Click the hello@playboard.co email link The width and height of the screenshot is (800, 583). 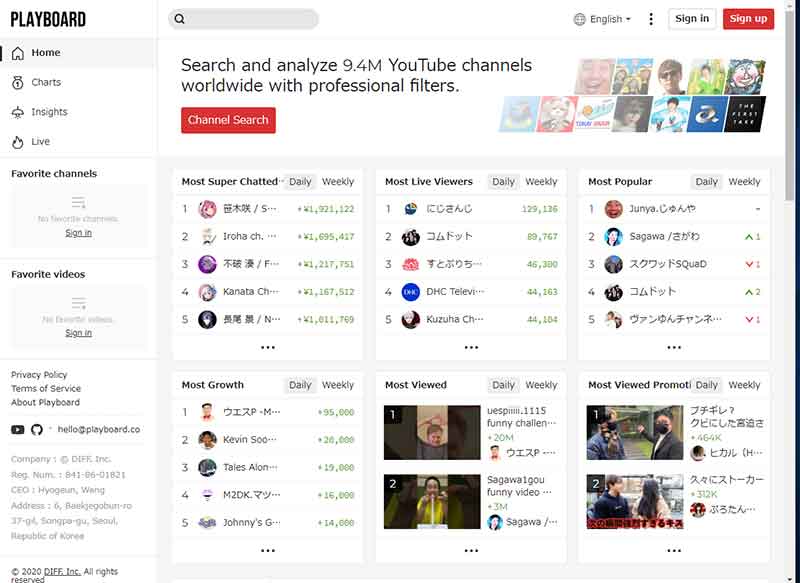coord(98,429)
